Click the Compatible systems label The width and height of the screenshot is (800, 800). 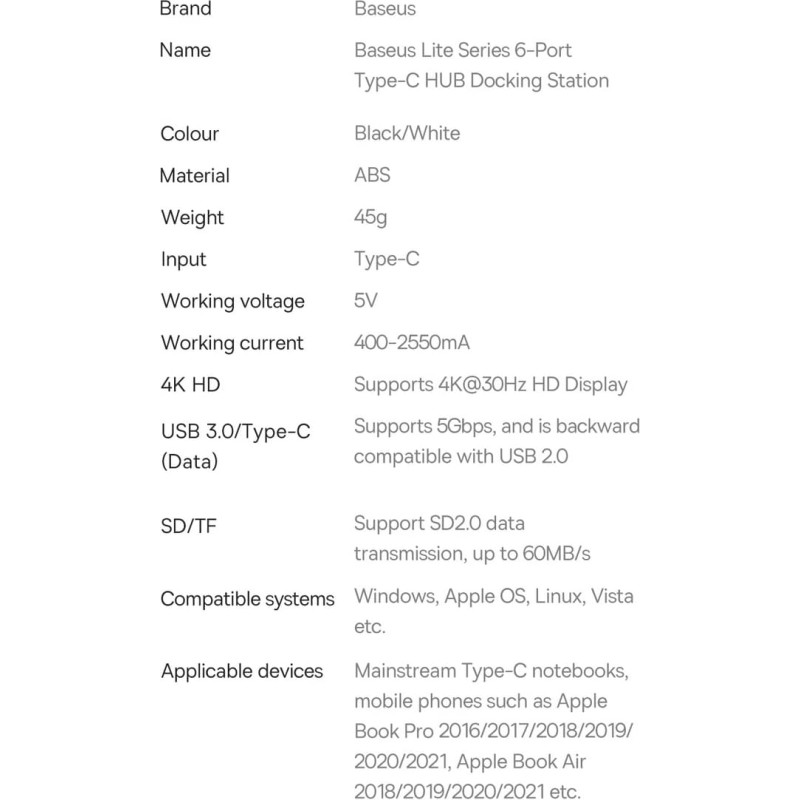click(x=247, y=599)
